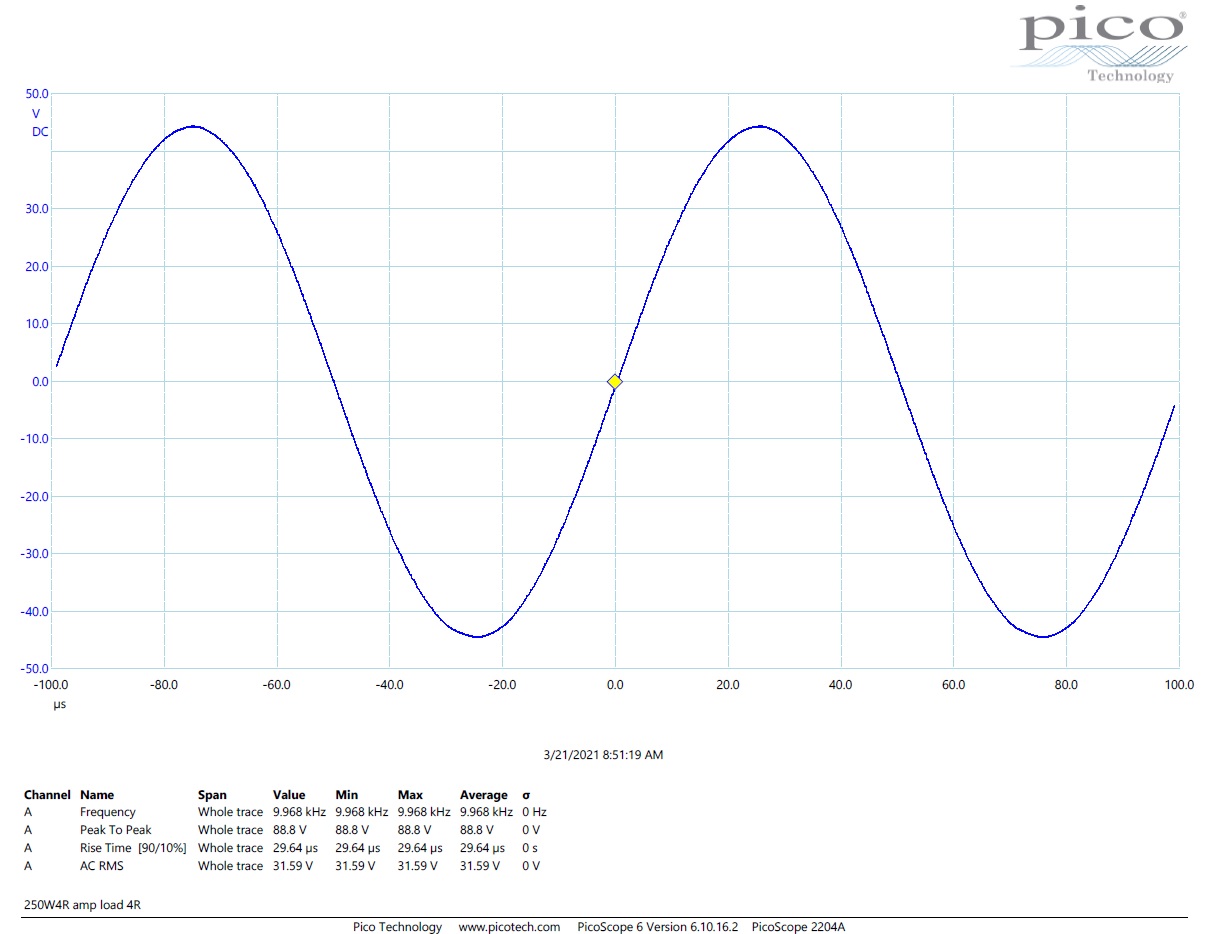The height and width of the screenshot is (934, 1209).
Task: Click the -60.0 time axis label
Action: coord(277,685)
